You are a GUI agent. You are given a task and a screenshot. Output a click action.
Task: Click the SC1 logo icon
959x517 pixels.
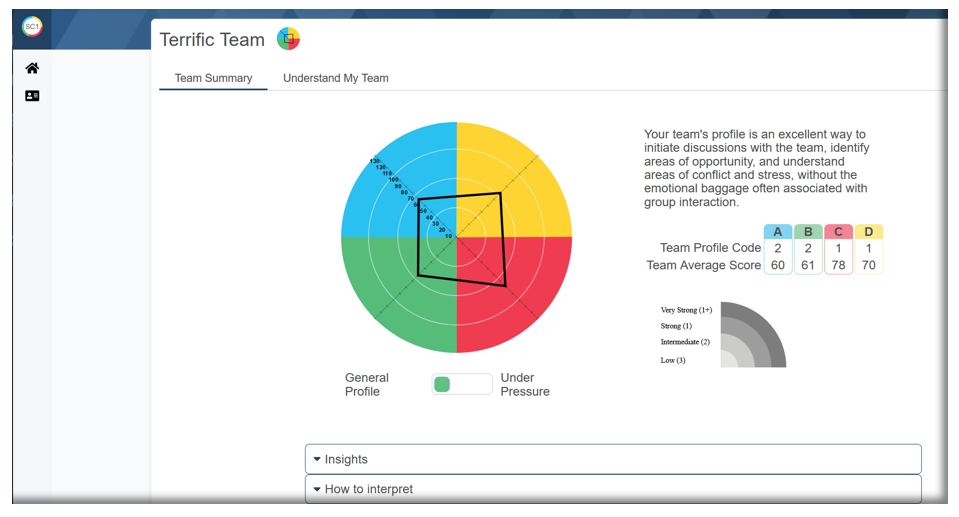32,26
